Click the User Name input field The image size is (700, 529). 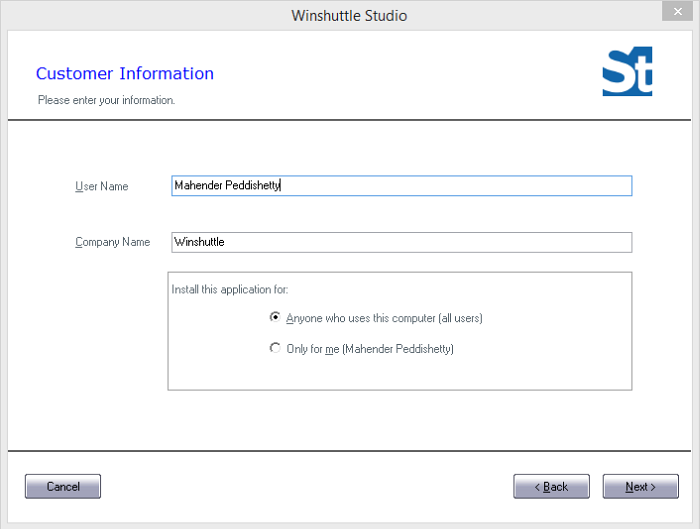[x=401, y=186]
